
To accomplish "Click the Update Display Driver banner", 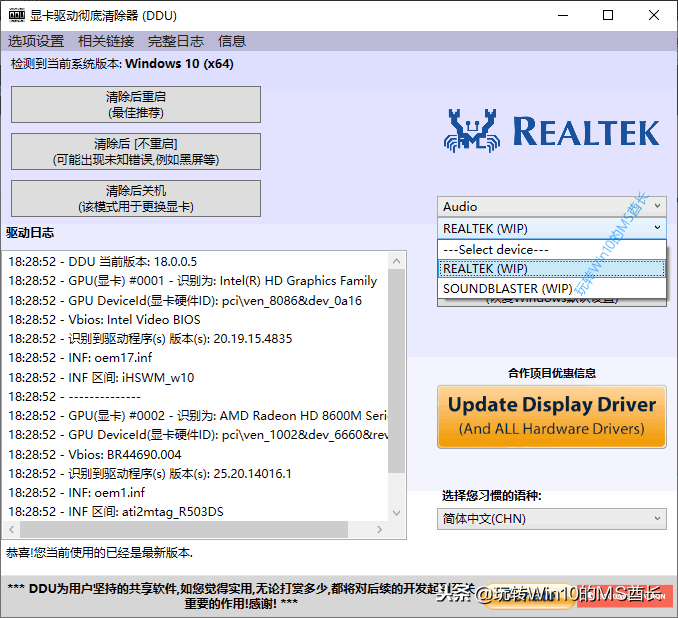I will pos(552,417).
